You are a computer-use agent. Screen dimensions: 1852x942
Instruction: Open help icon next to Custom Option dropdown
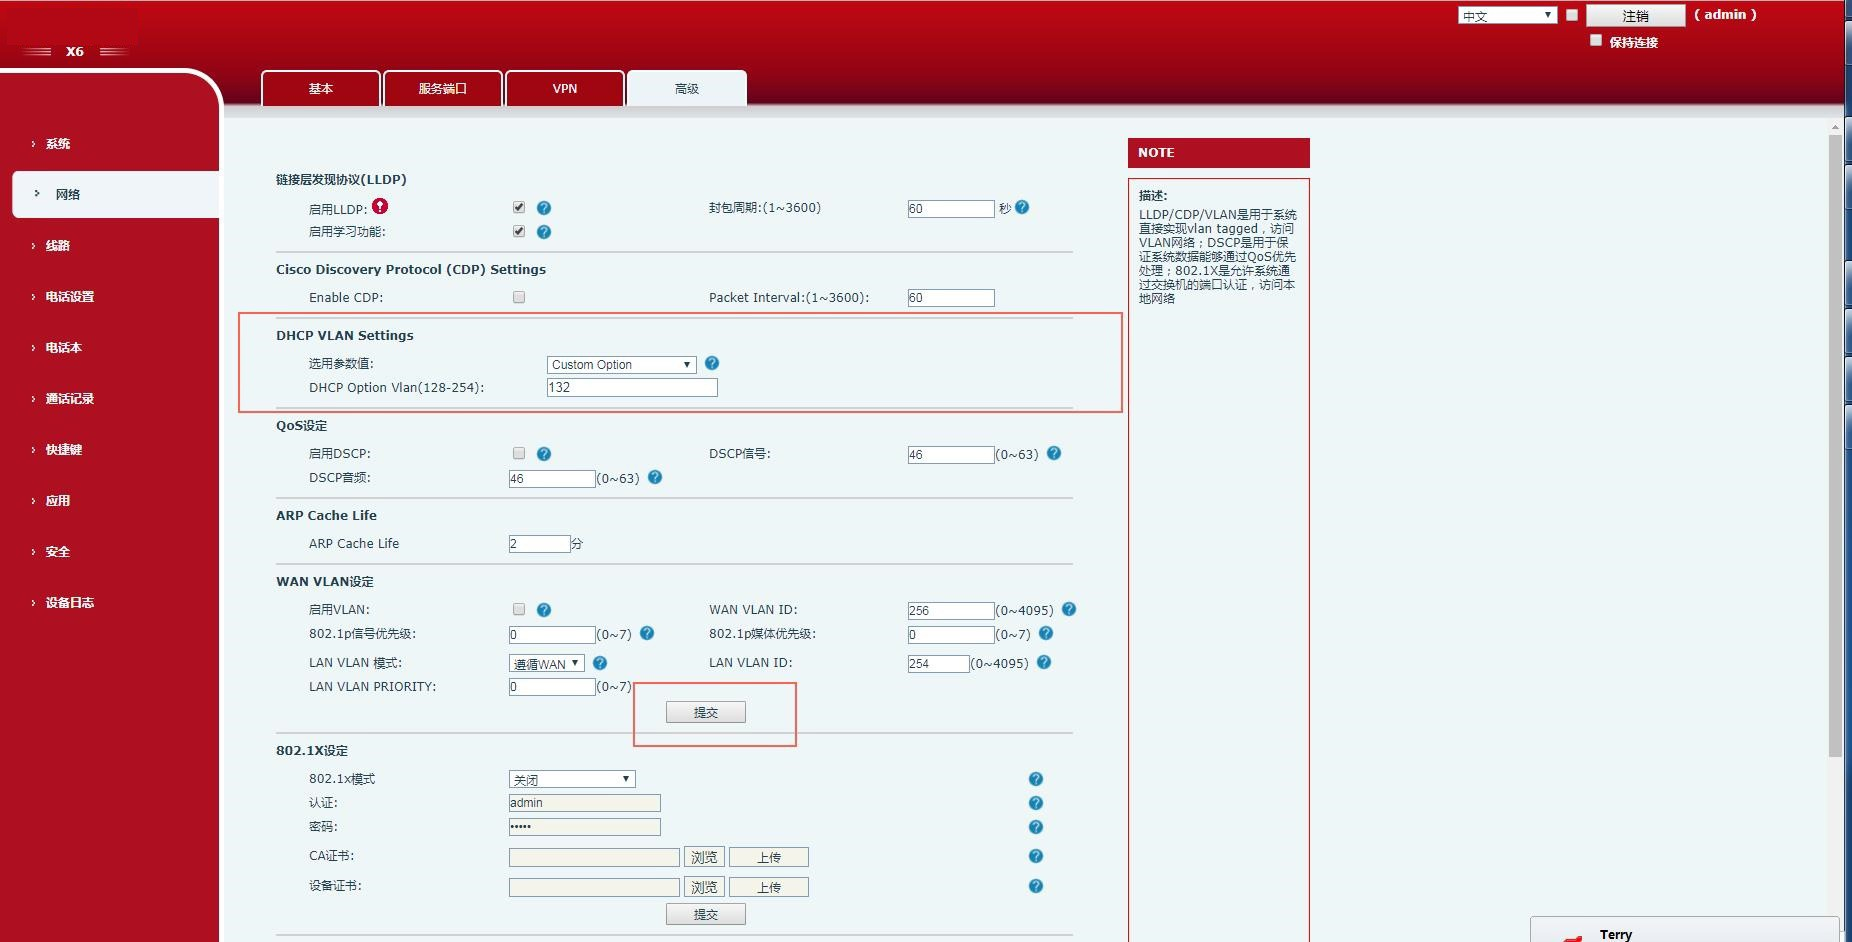tap(712, 363)
